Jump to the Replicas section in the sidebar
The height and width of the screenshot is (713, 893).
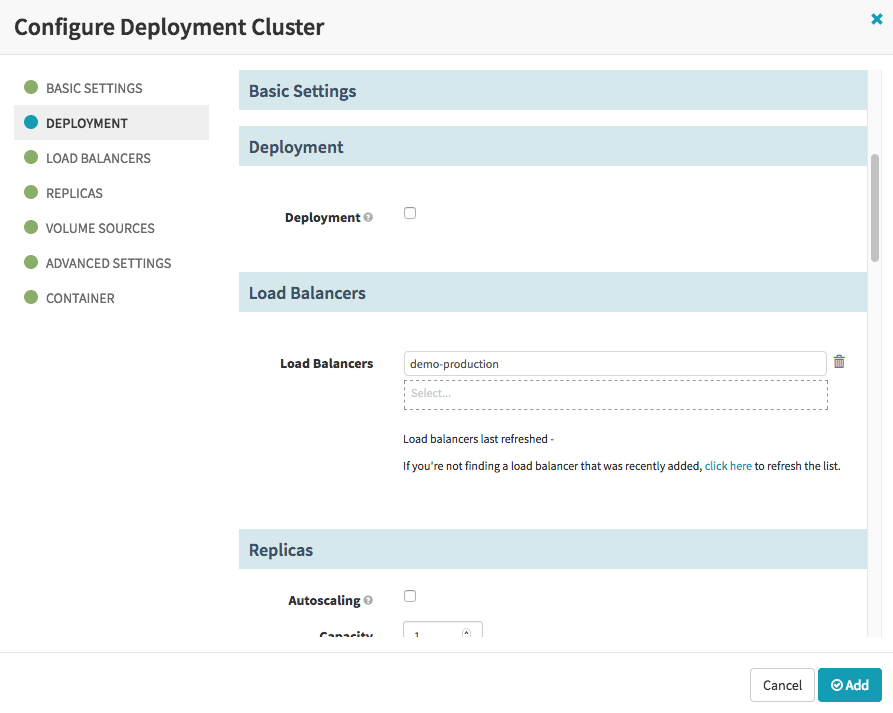pyautogui.click(x=74, y=193)
